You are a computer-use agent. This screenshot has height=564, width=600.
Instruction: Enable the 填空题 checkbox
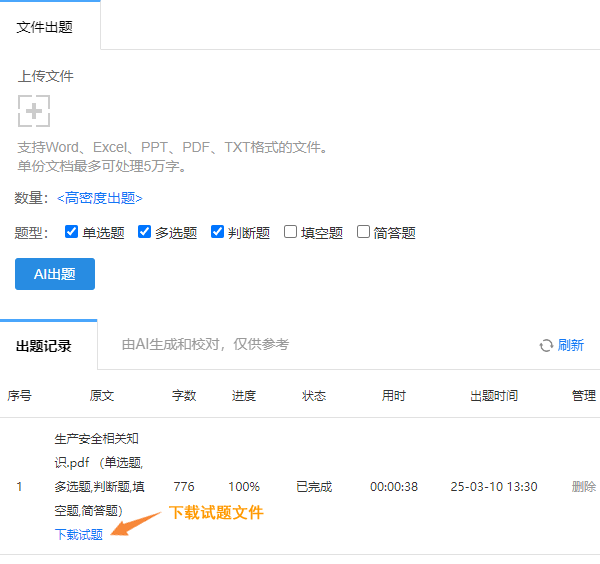[x=291, y=232]
